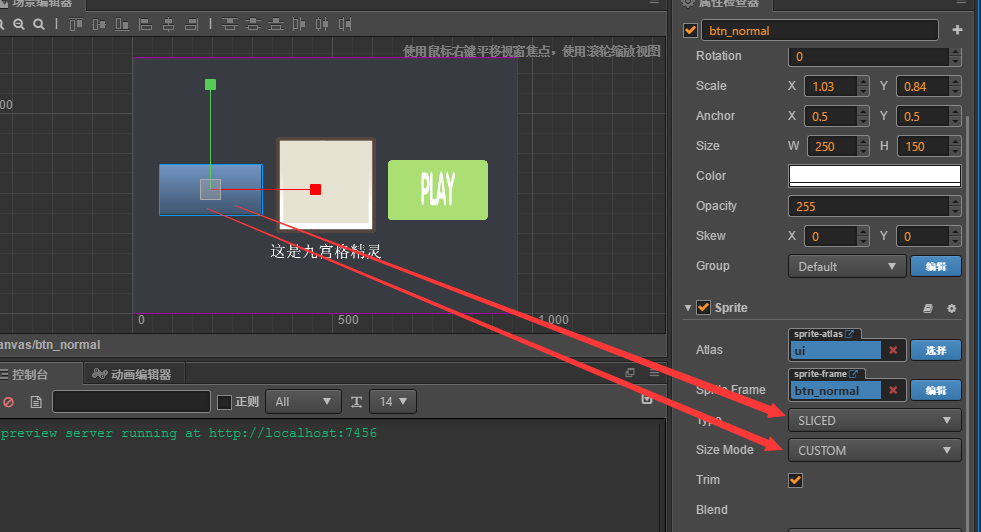Viewport: 981px width, 532px height.
Task: Collapse the Sprite component section arrow
Action: tap(688, 308)
